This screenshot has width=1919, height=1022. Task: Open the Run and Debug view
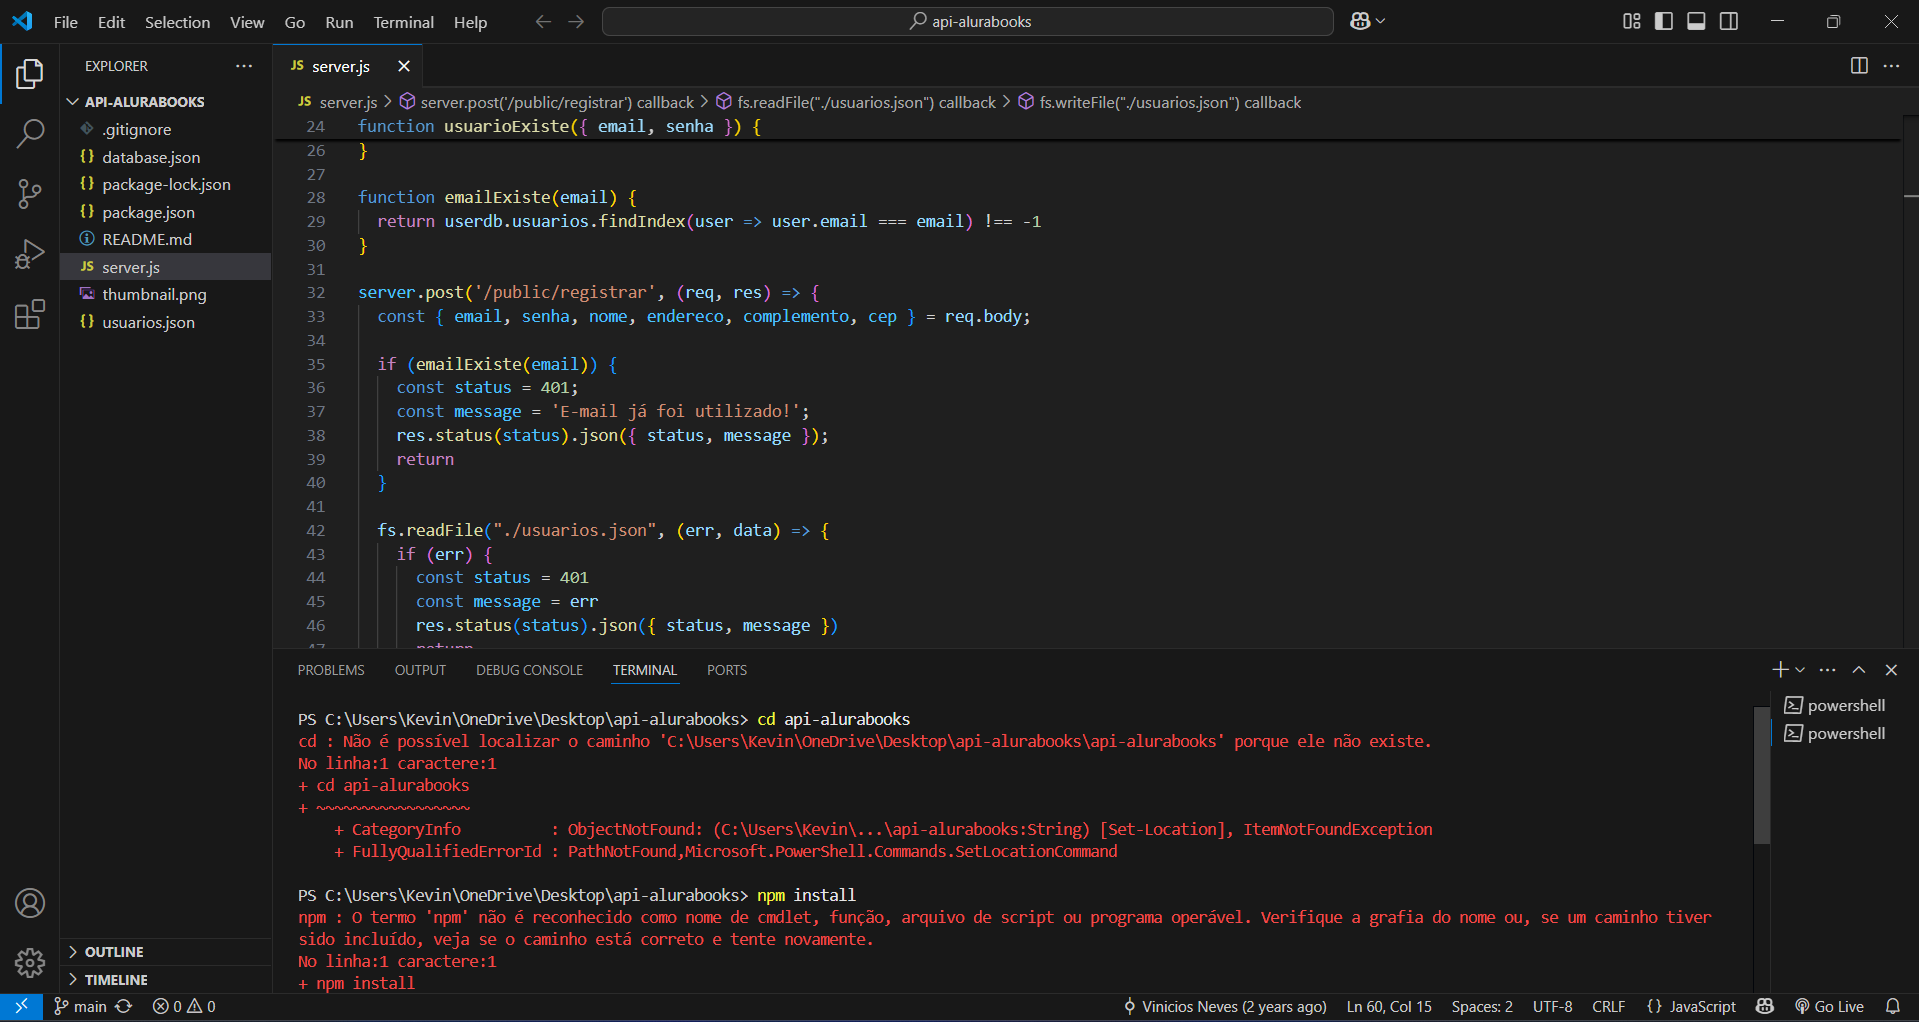point(30,254)
